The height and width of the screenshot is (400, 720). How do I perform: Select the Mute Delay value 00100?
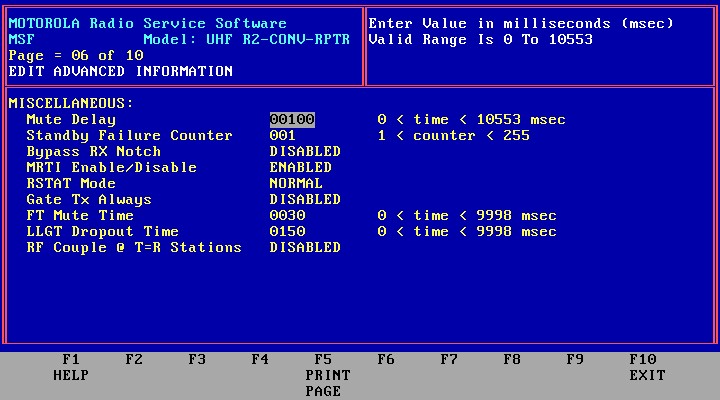(x=292, y=120)
